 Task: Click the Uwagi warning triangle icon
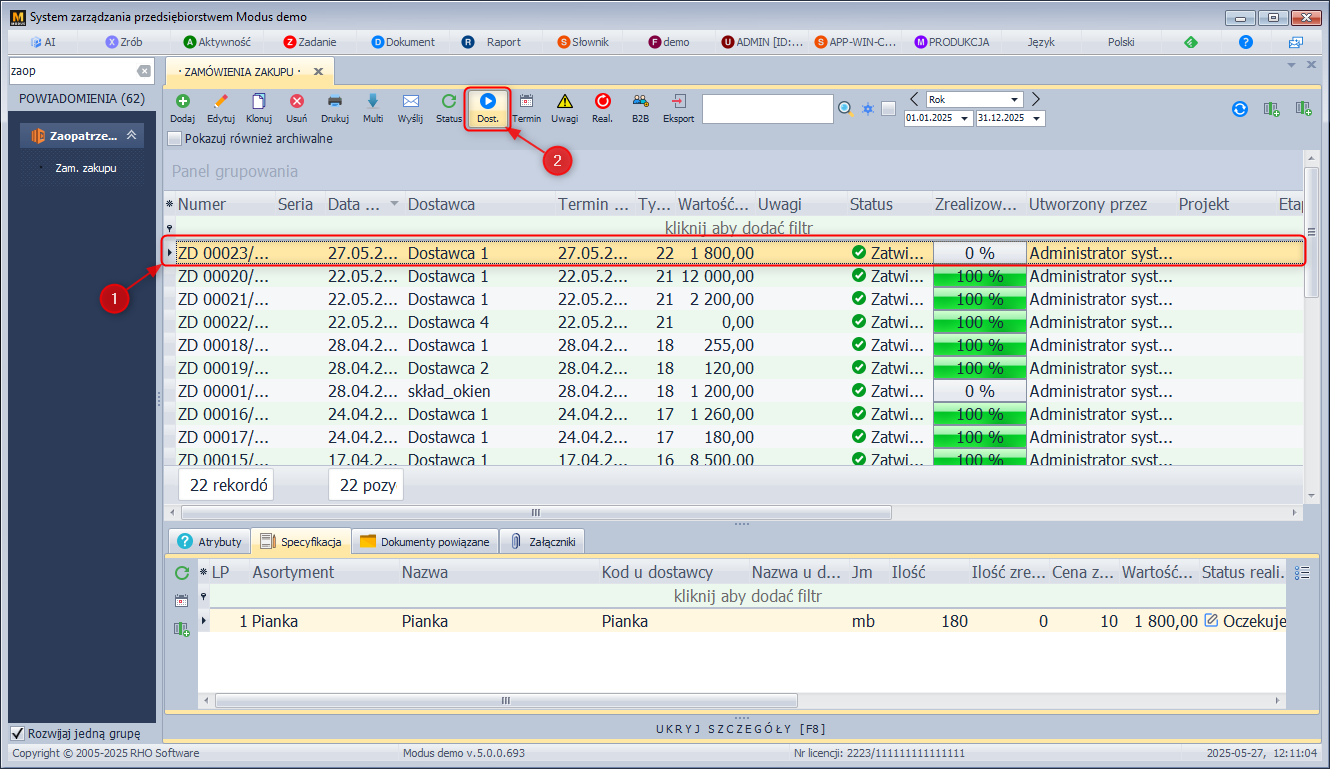[x=565, y=102]
